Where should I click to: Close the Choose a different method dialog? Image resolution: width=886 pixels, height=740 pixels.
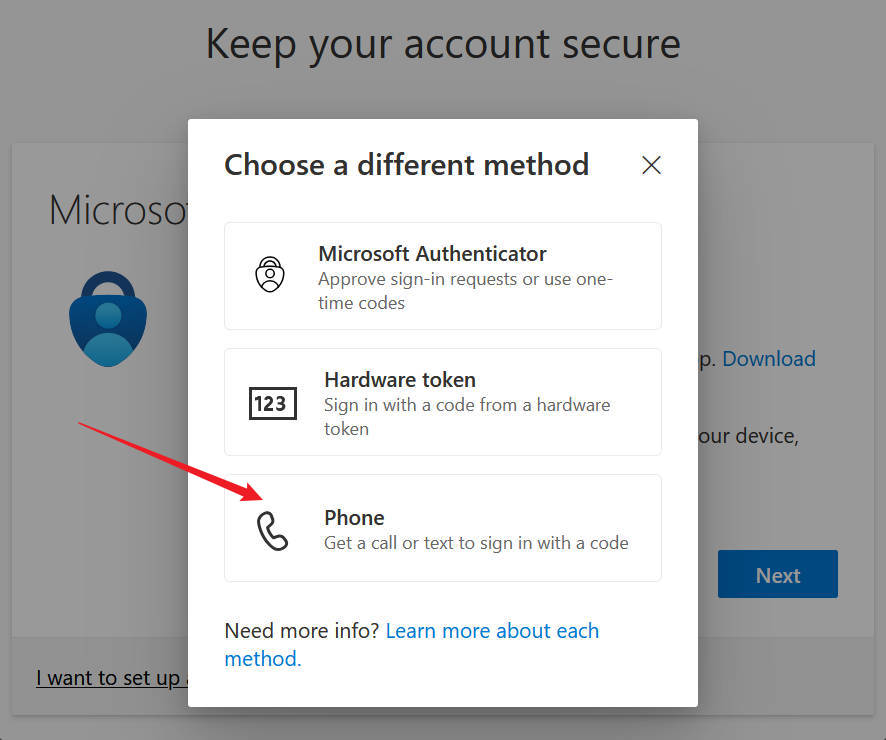coord(651,165)
